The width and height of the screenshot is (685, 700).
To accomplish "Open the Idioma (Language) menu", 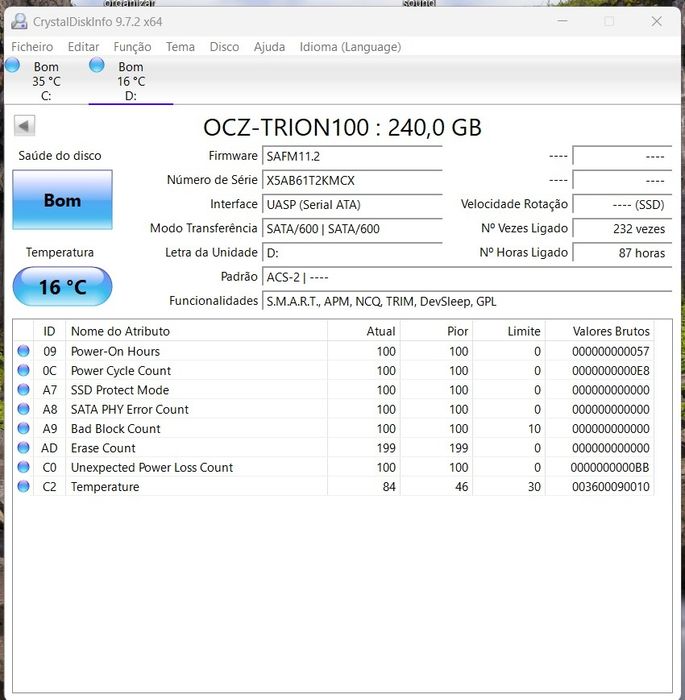I will [351, 47].
